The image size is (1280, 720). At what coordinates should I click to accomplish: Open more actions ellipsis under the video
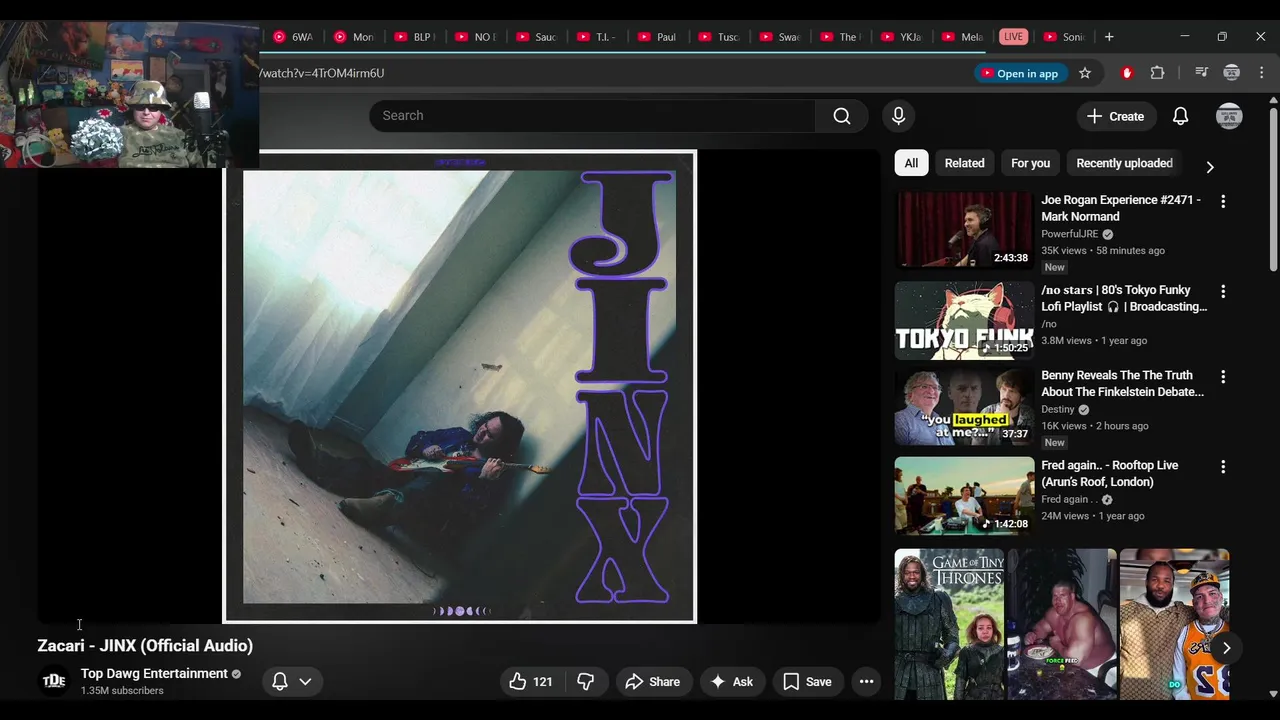click(866, 682)
